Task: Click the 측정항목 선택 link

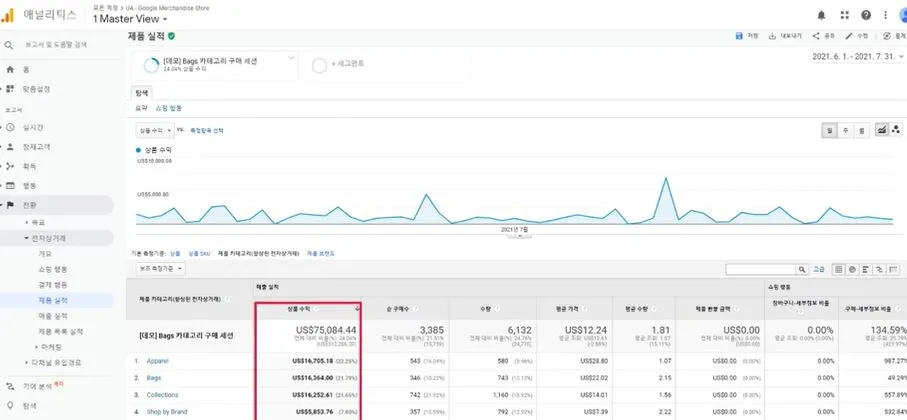Action: click(x=207, y=131)
